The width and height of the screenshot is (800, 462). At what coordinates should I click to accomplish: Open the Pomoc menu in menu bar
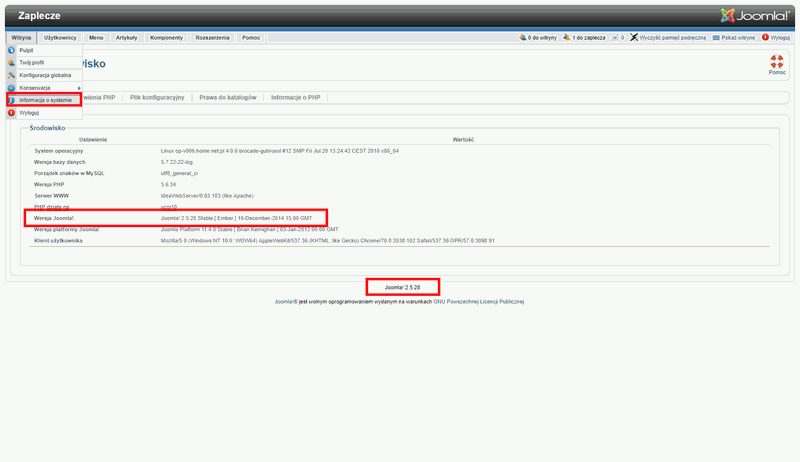click(x=251, y=38)
